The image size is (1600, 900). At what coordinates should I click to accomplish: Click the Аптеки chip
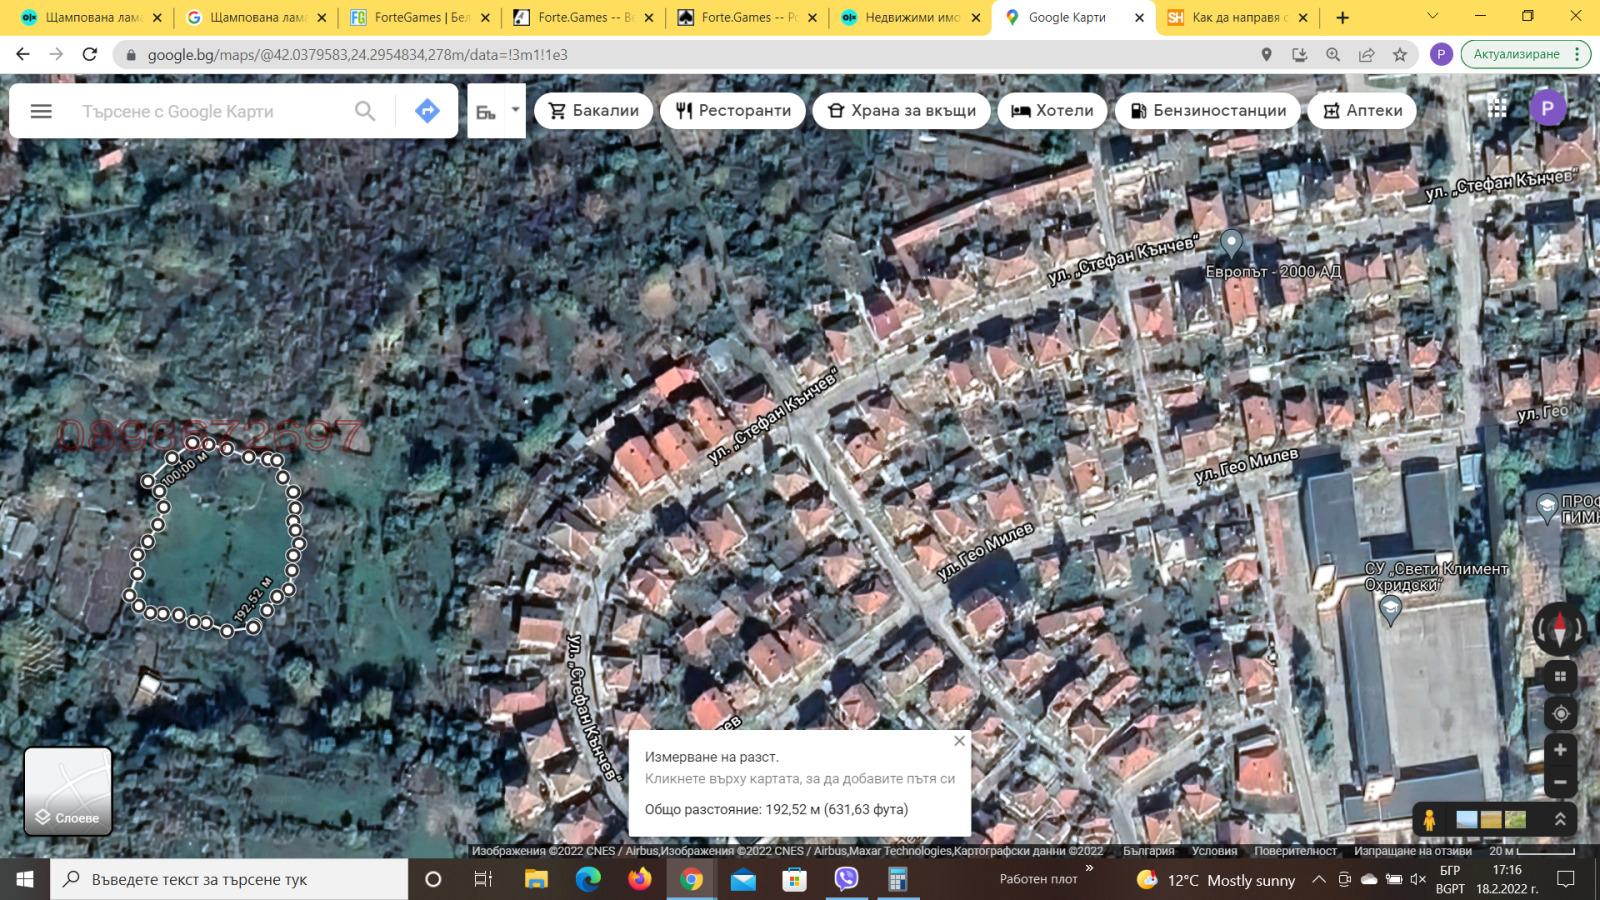[x=1363, y=110]
